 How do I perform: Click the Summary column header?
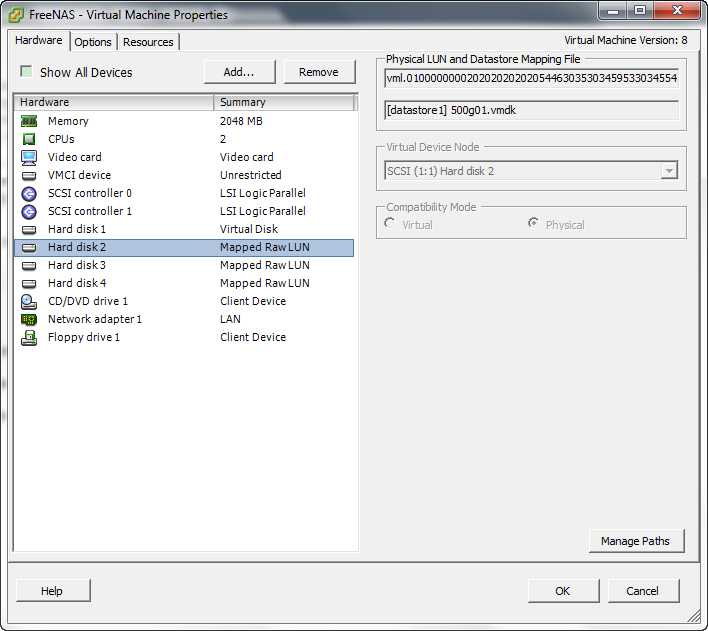[284, 102]
